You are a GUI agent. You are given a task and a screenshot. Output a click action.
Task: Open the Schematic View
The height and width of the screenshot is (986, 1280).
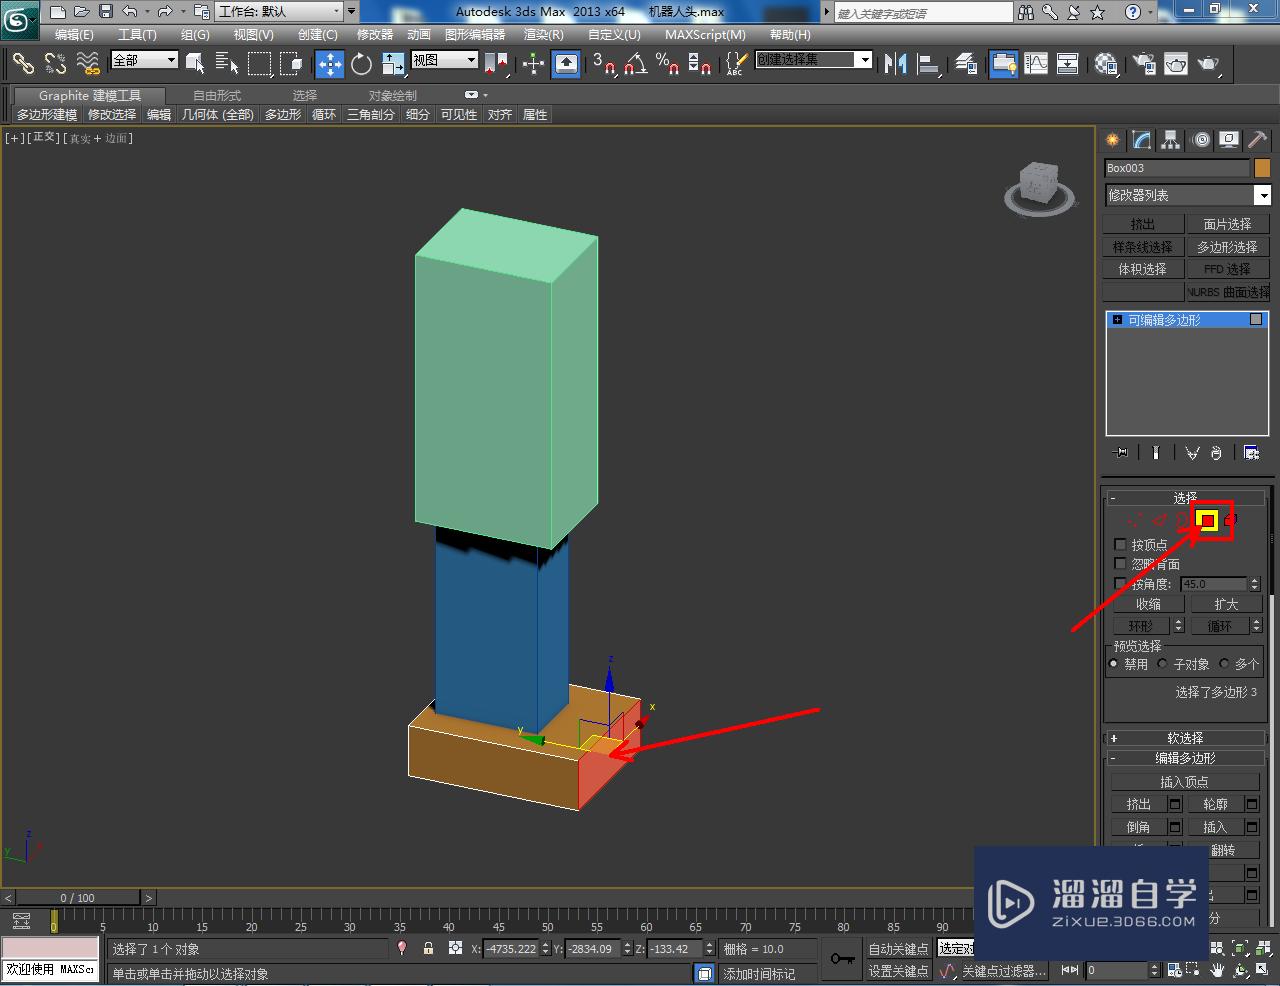pos(1068,63)
